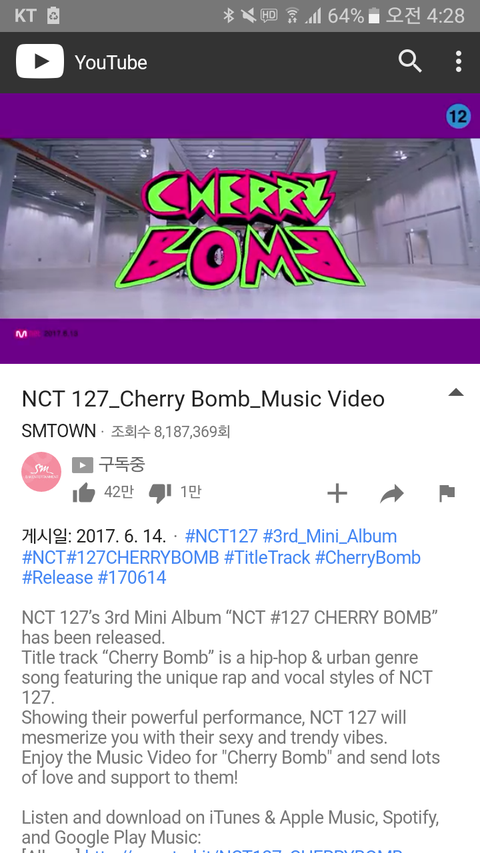Open the #Release hashtag link
Viewport: 480px width, 853px height.
57,577
